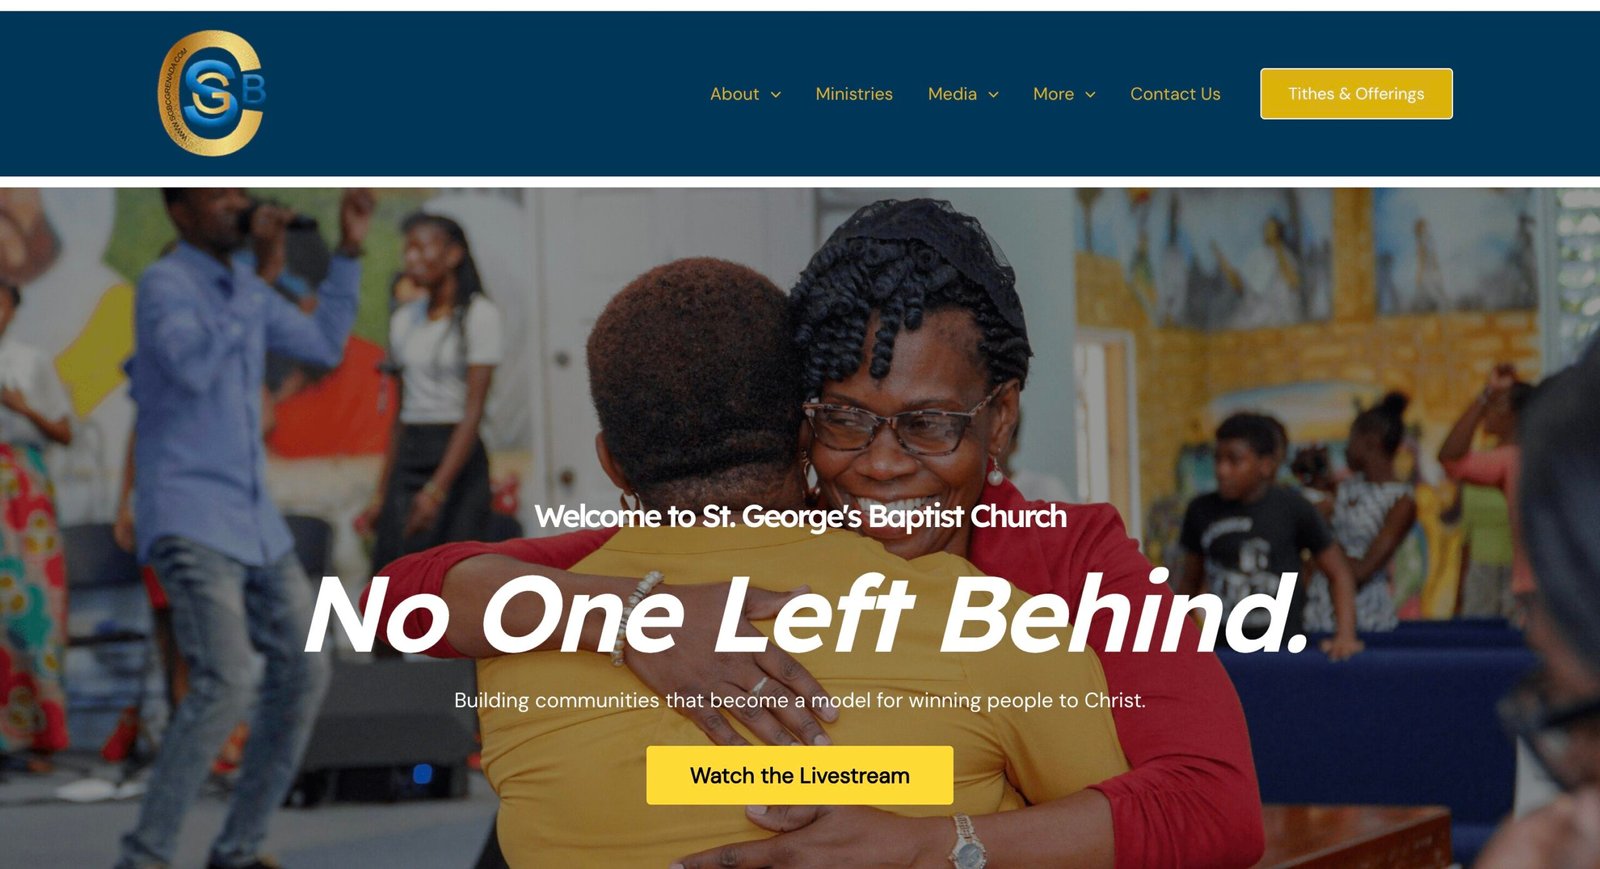
Task: Click the blue letter B in logo
Action: pos(254,91)
